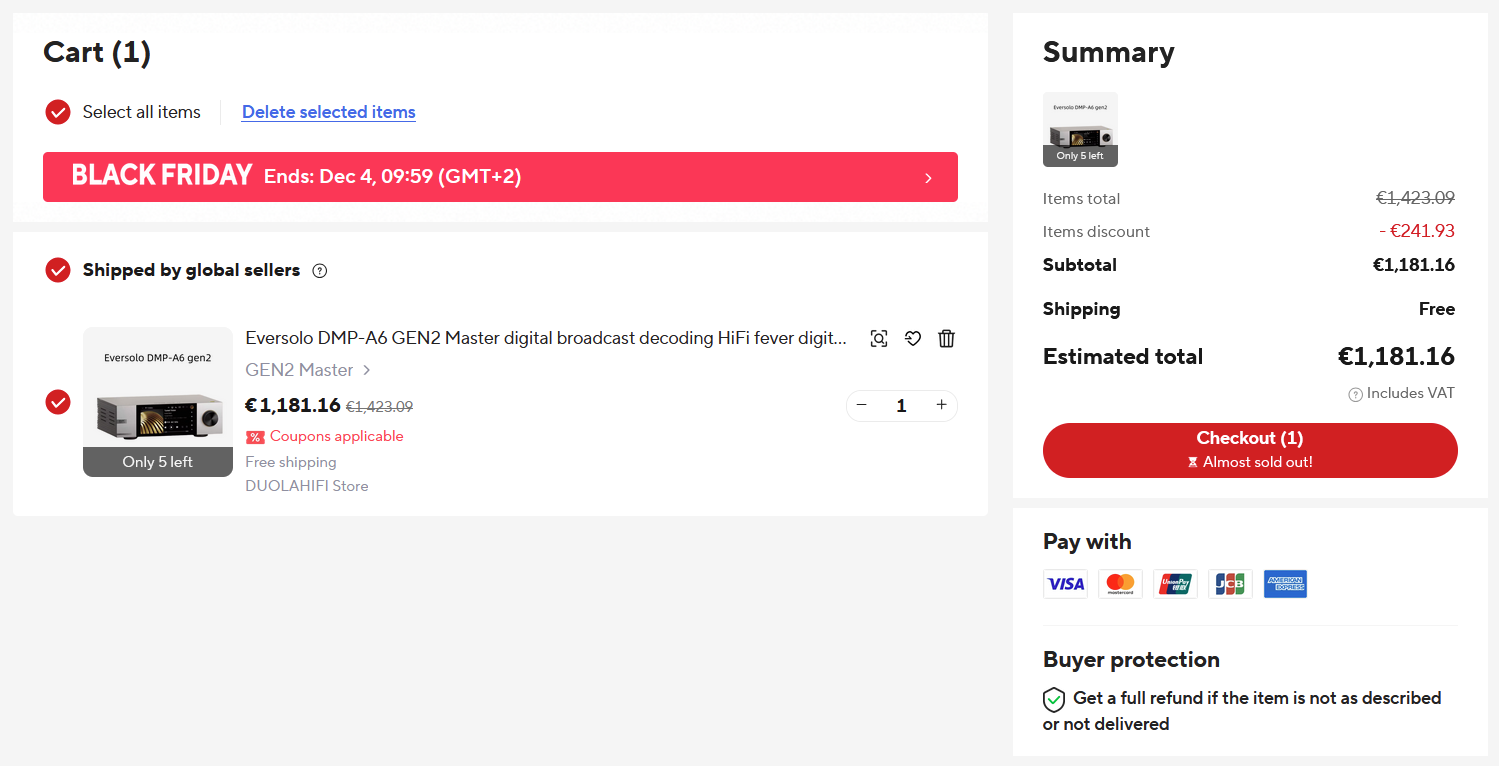Click the American Express payment icon
Viewport: 1499px width, 766px height.
(1285, 584)
